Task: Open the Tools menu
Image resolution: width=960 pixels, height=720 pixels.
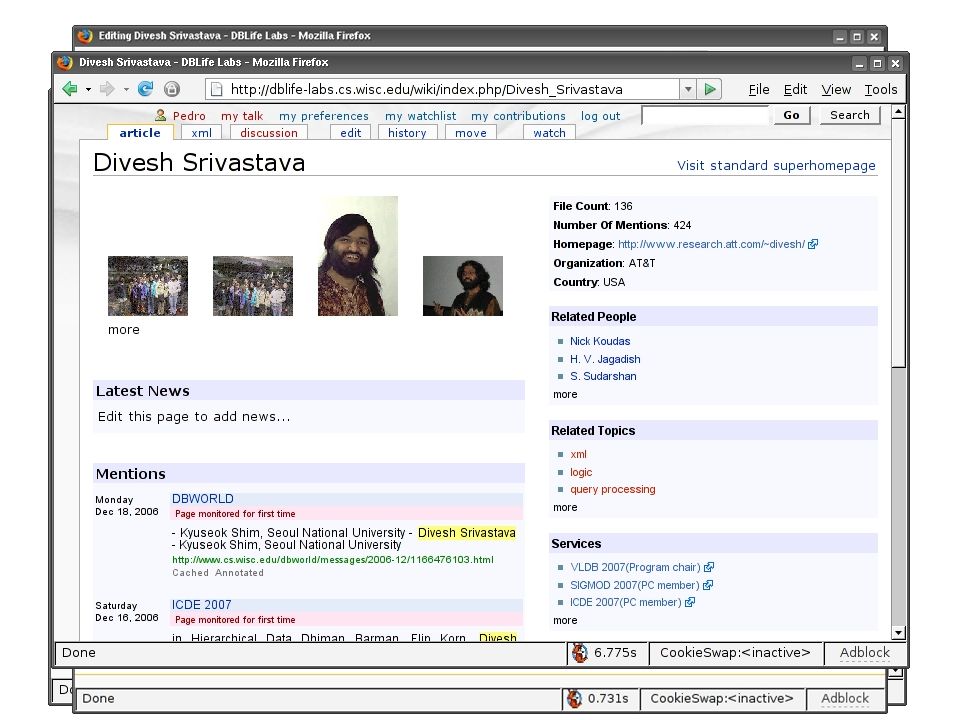Action: (880, 89)
